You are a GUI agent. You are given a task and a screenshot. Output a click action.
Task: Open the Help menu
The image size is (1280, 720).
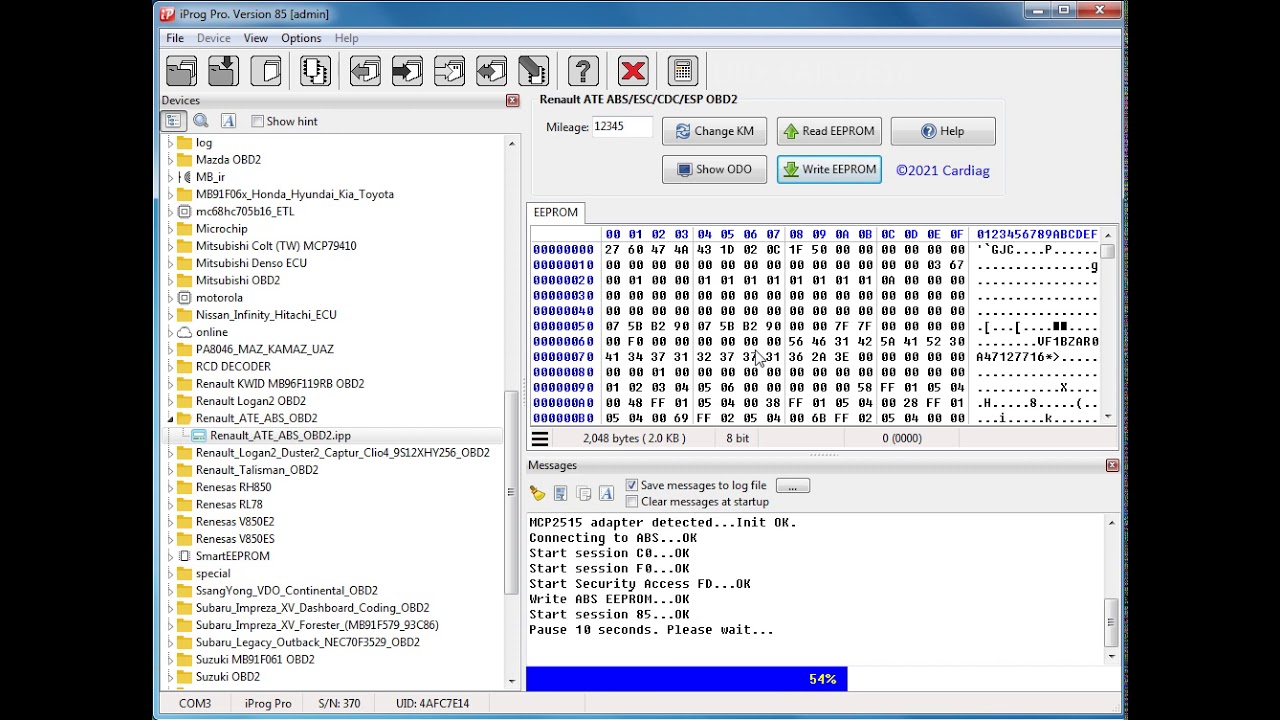pos(347,38)
